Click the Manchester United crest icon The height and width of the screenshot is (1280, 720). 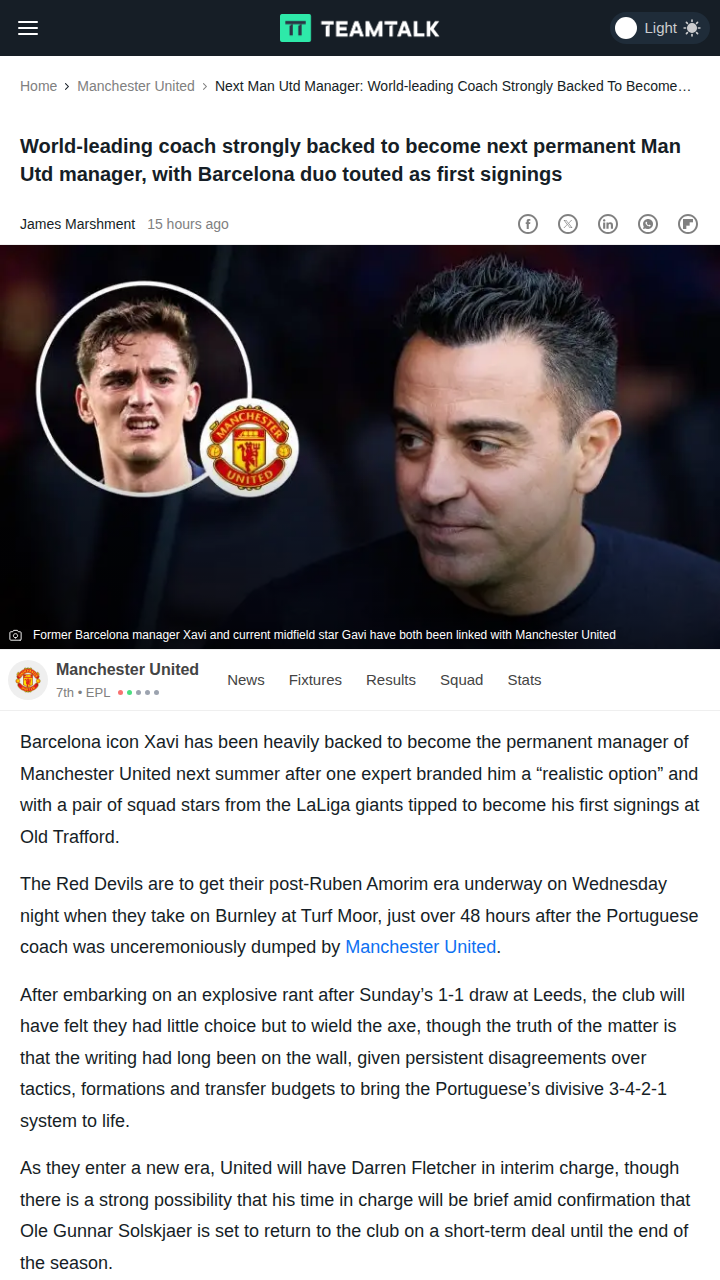[x=28, y=680]
